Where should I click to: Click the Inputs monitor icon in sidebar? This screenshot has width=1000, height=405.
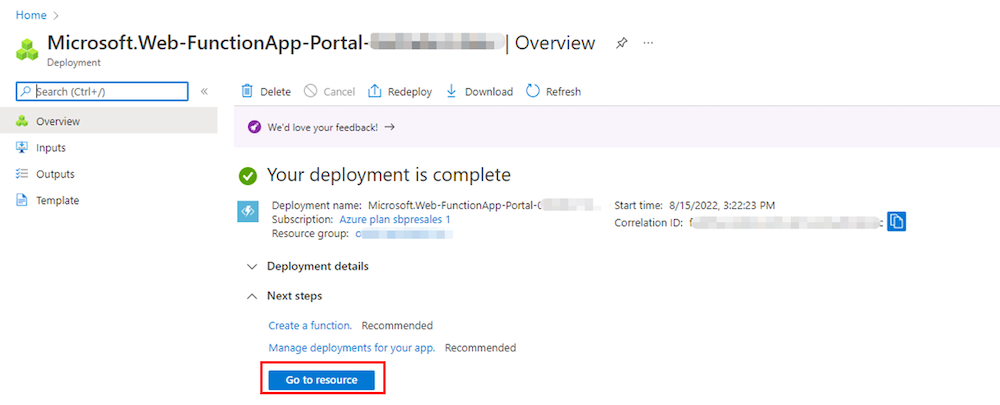click(x=22, y=147)
